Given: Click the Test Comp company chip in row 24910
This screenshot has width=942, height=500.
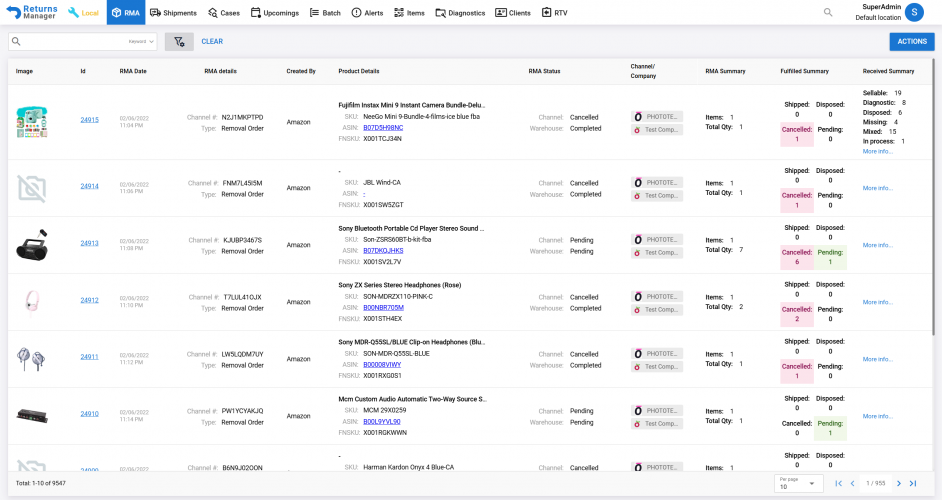Looking at the screenshot, I should [x=657, y=424].
